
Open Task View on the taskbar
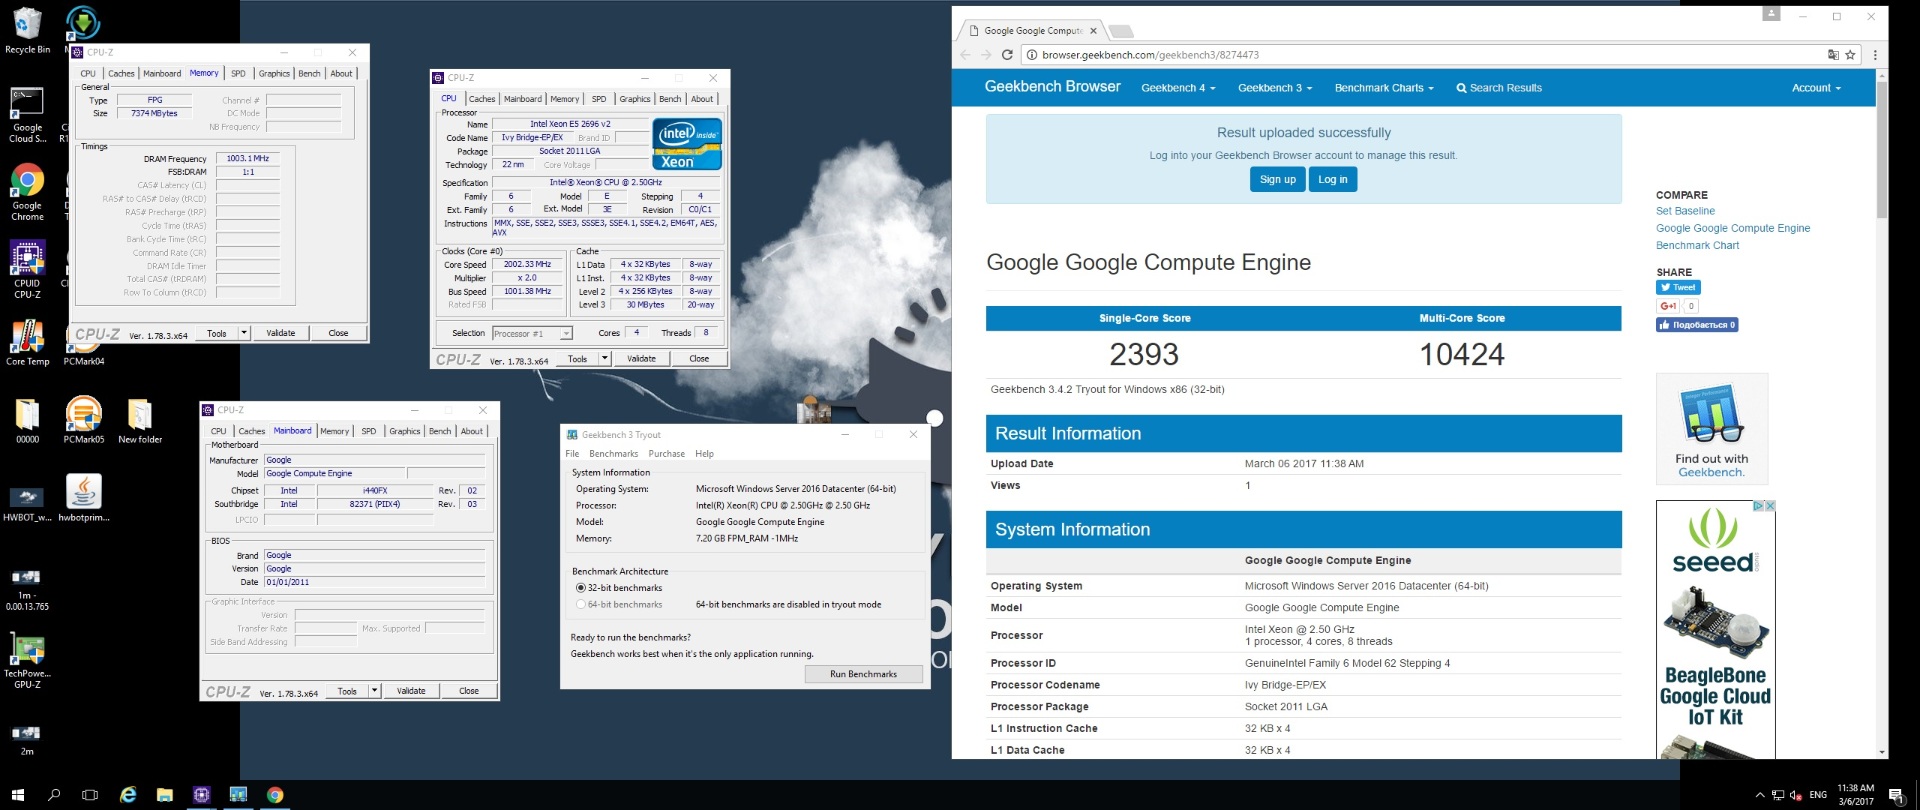point(90,795)
